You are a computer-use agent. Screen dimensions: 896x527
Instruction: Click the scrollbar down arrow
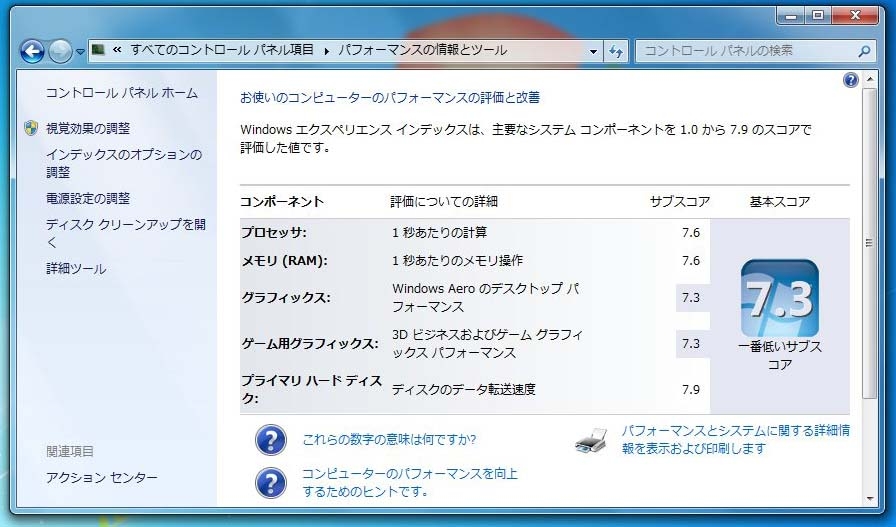pyautogui.click(x=870, y=498)
